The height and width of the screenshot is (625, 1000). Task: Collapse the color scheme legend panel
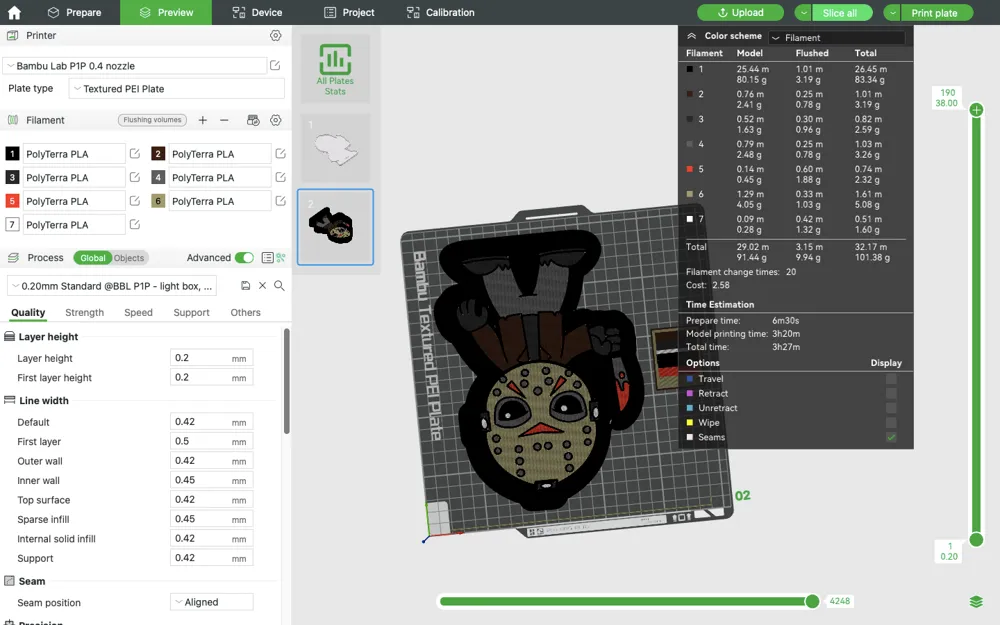click(x=691, y=36)
